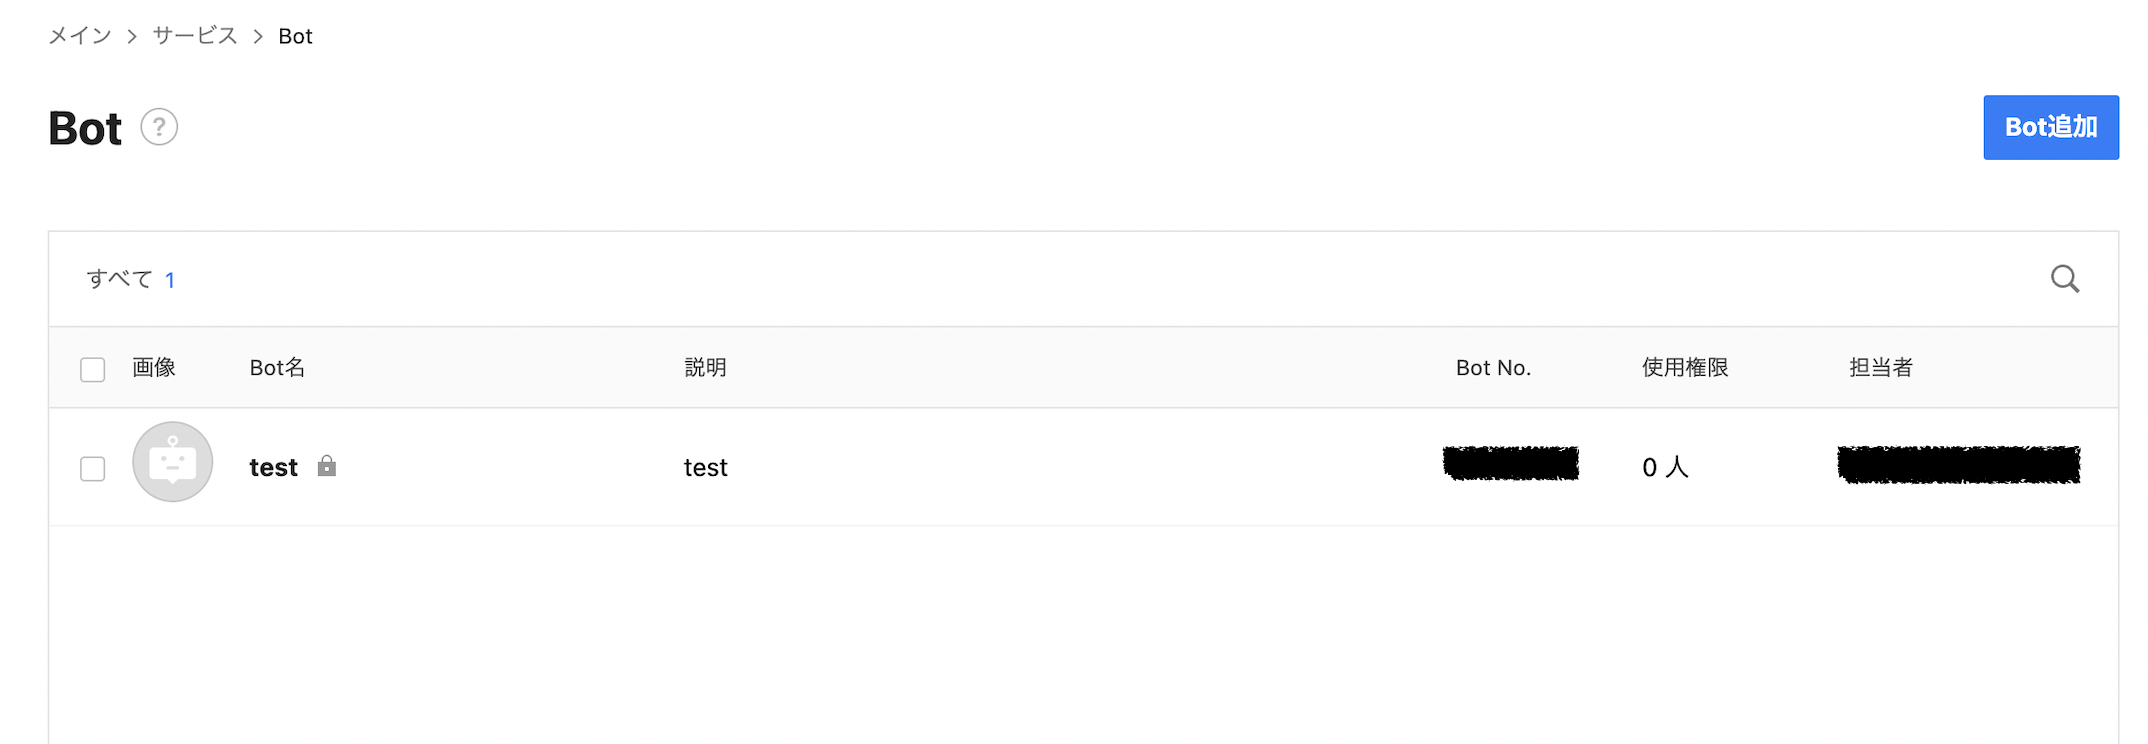
Task: Click the robot avatar of the test bot
Action: [x=172, y=462]
